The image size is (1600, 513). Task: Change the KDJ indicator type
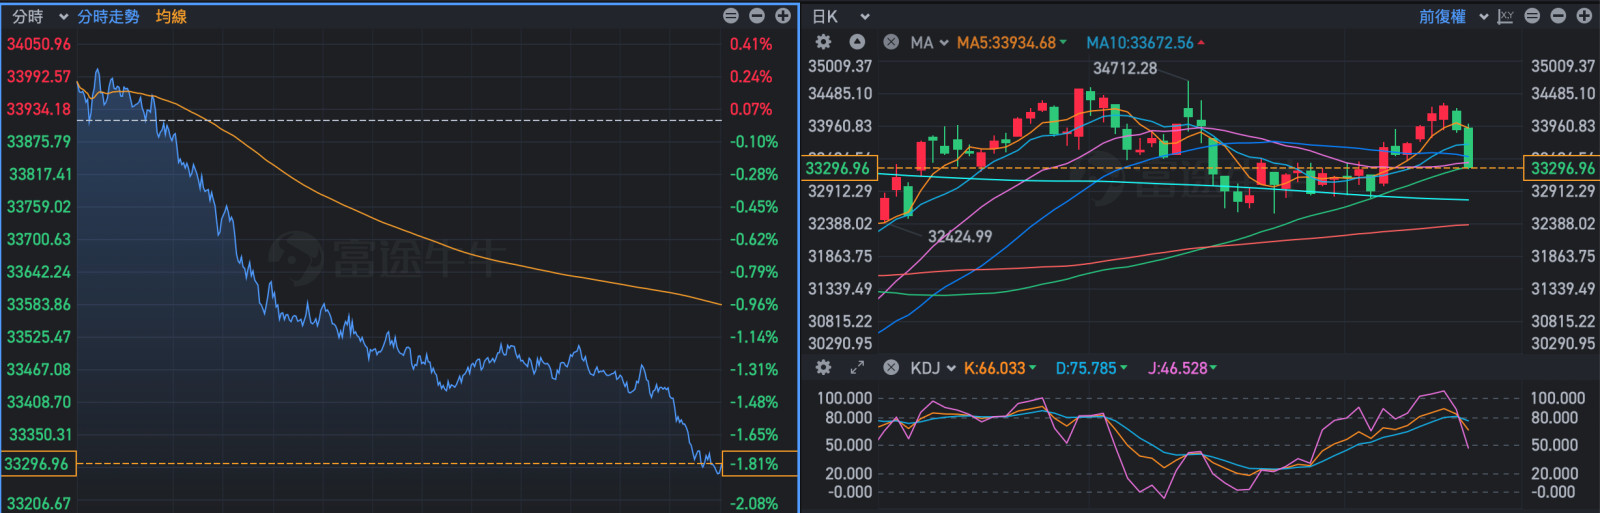tap(932, 368)
